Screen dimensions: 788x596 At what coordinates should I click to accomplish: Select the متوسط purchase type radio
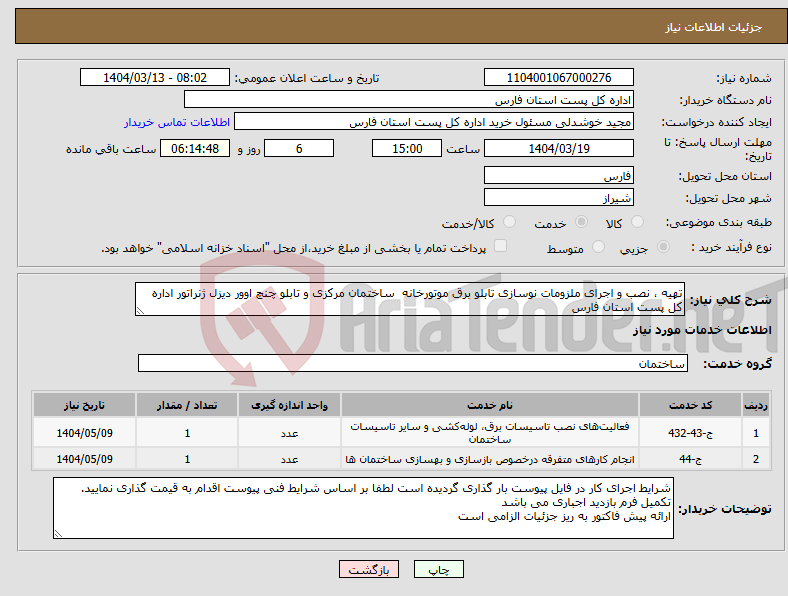pyautogui.click(x=598, y=246)
